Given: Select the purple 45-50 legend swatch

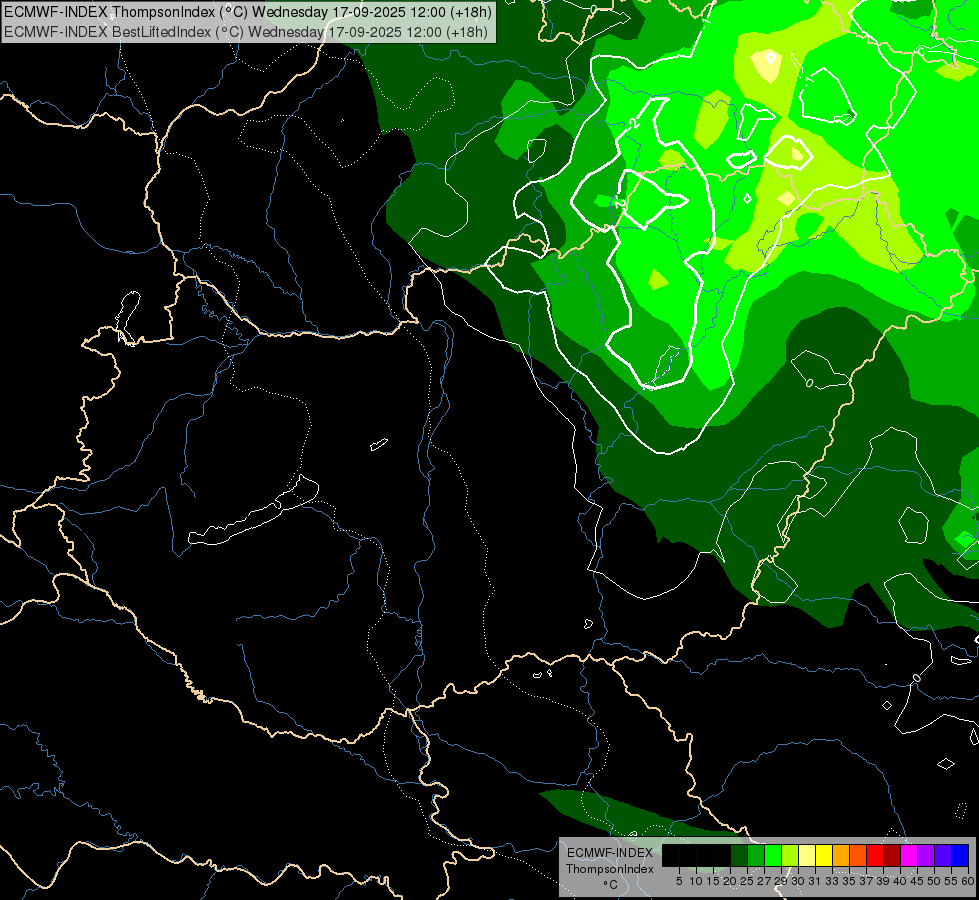Looking at the screenshot, I should tap(926, 855).
